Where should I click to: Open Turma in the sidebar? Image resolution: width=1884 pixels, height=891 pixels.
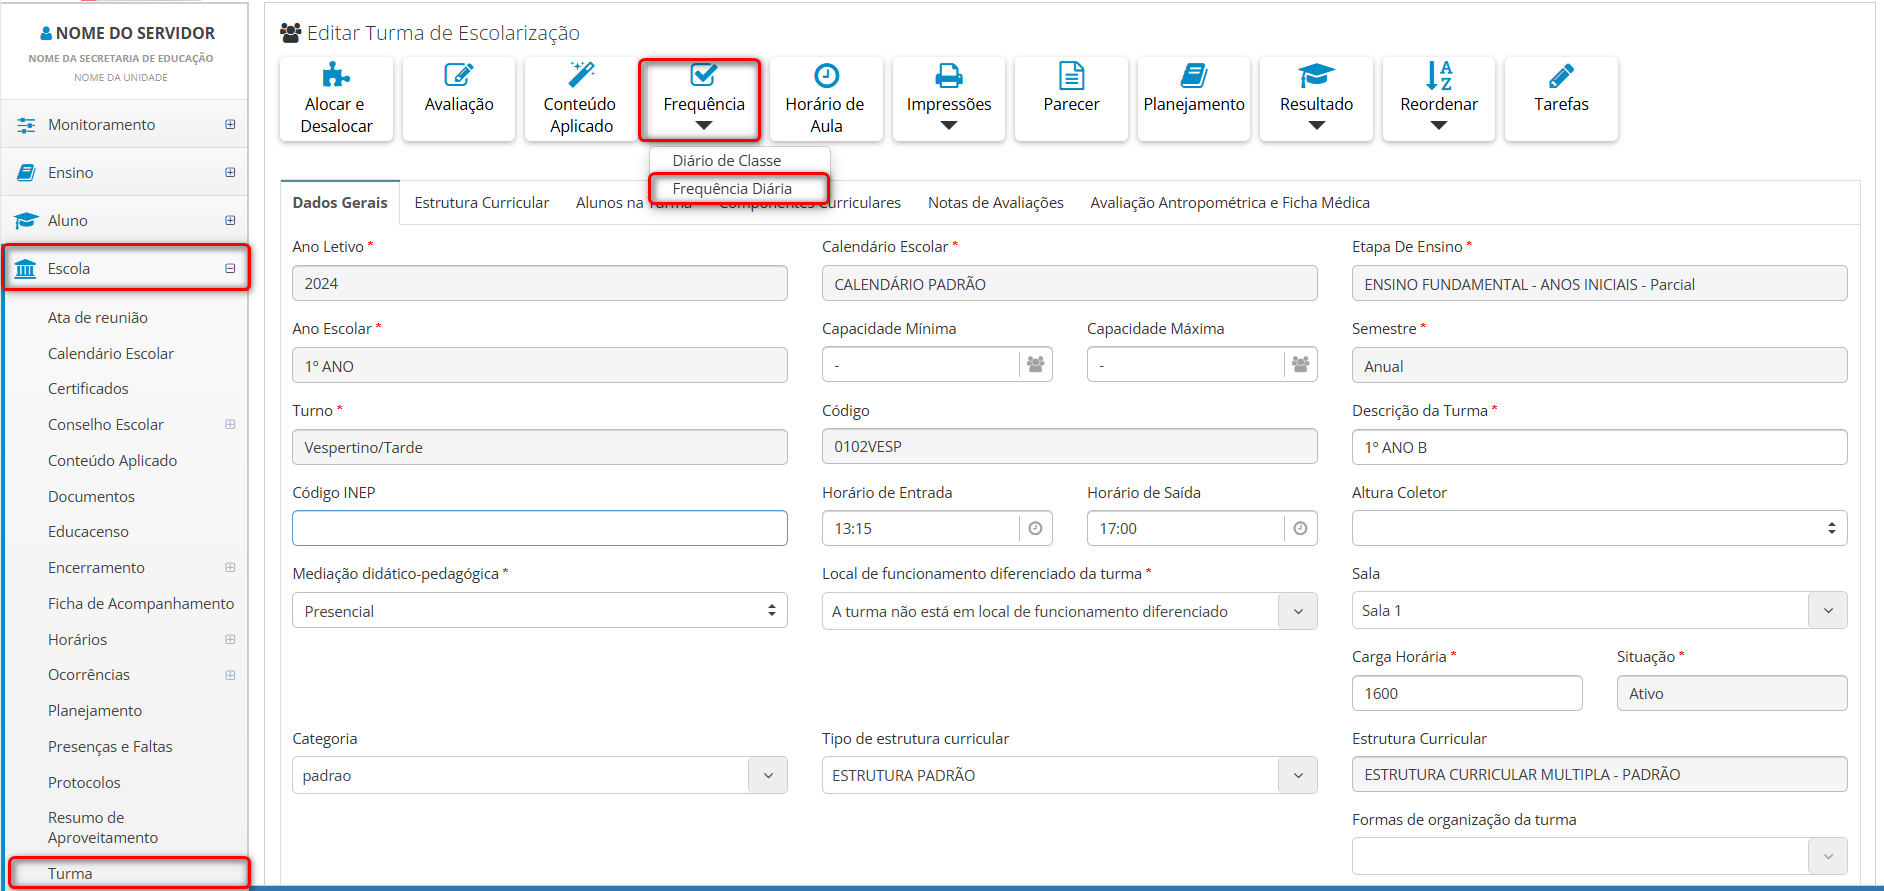(x=70, y=873)
